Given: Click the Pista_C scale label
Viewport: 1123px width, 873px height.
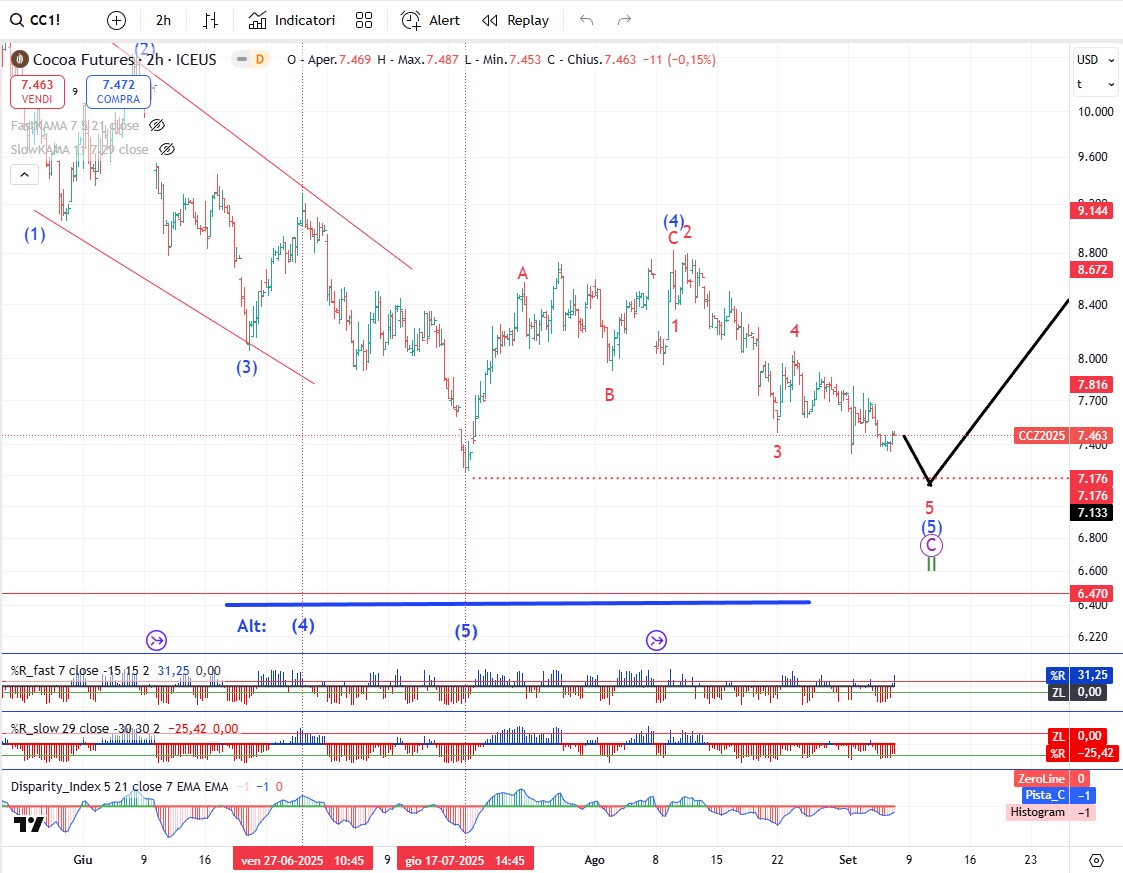Looking at the screenshot, I should pos(1046,795).
